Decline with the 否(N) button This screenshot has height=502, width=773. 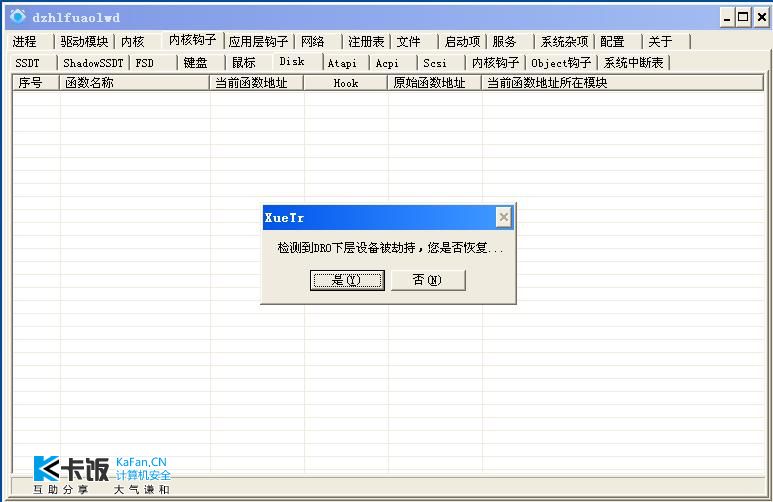[428, 280]
